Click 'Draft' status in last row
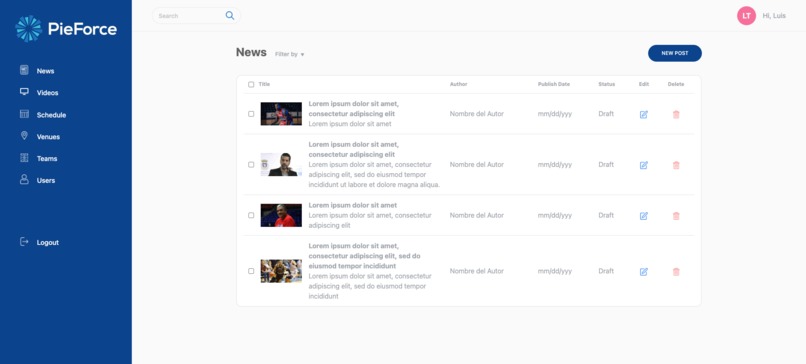 [606, 271]
